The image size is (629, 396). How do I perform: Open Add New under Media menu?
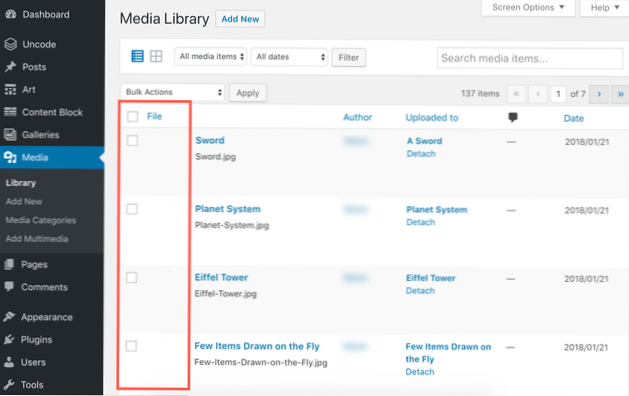tap(24, 201)
